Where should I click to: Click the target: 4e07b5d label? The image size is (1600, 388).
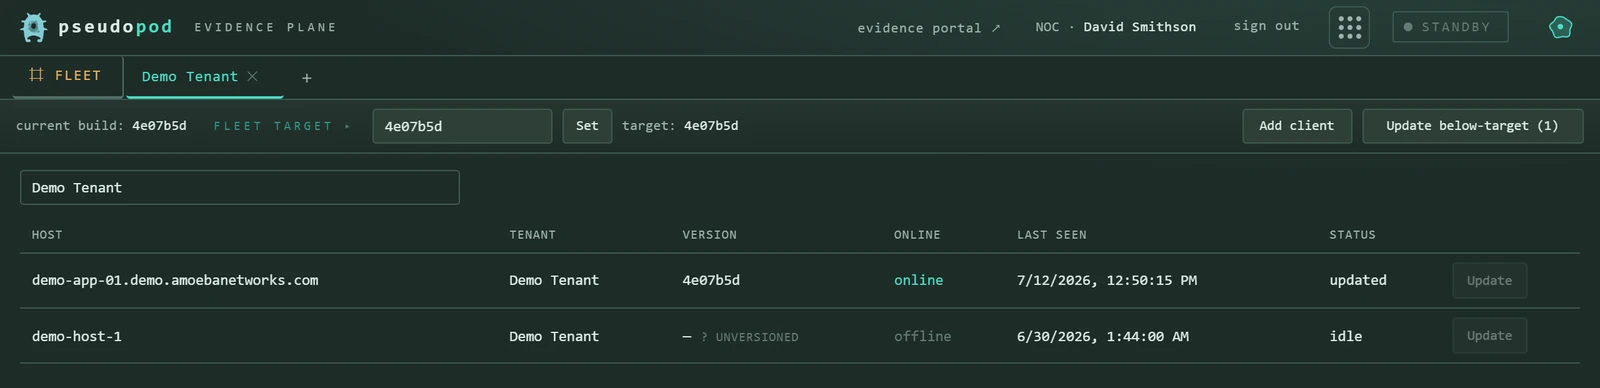coord(680,126)
